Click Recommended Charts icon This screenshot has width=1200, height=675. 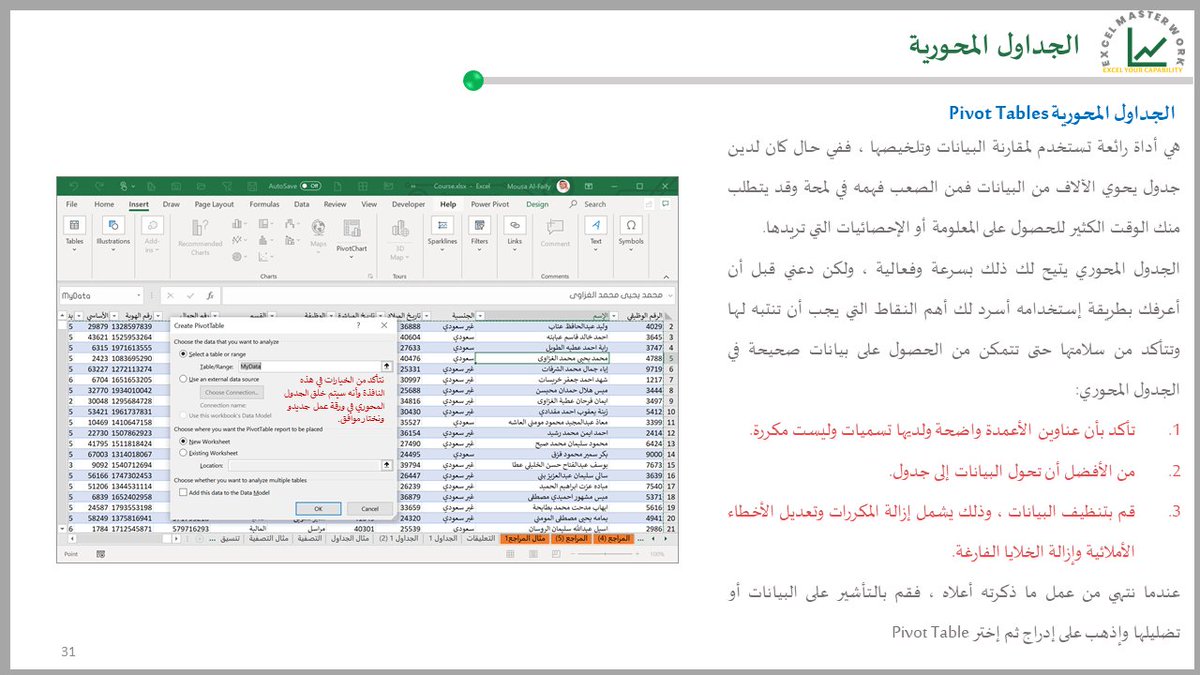tap(200, 236)
